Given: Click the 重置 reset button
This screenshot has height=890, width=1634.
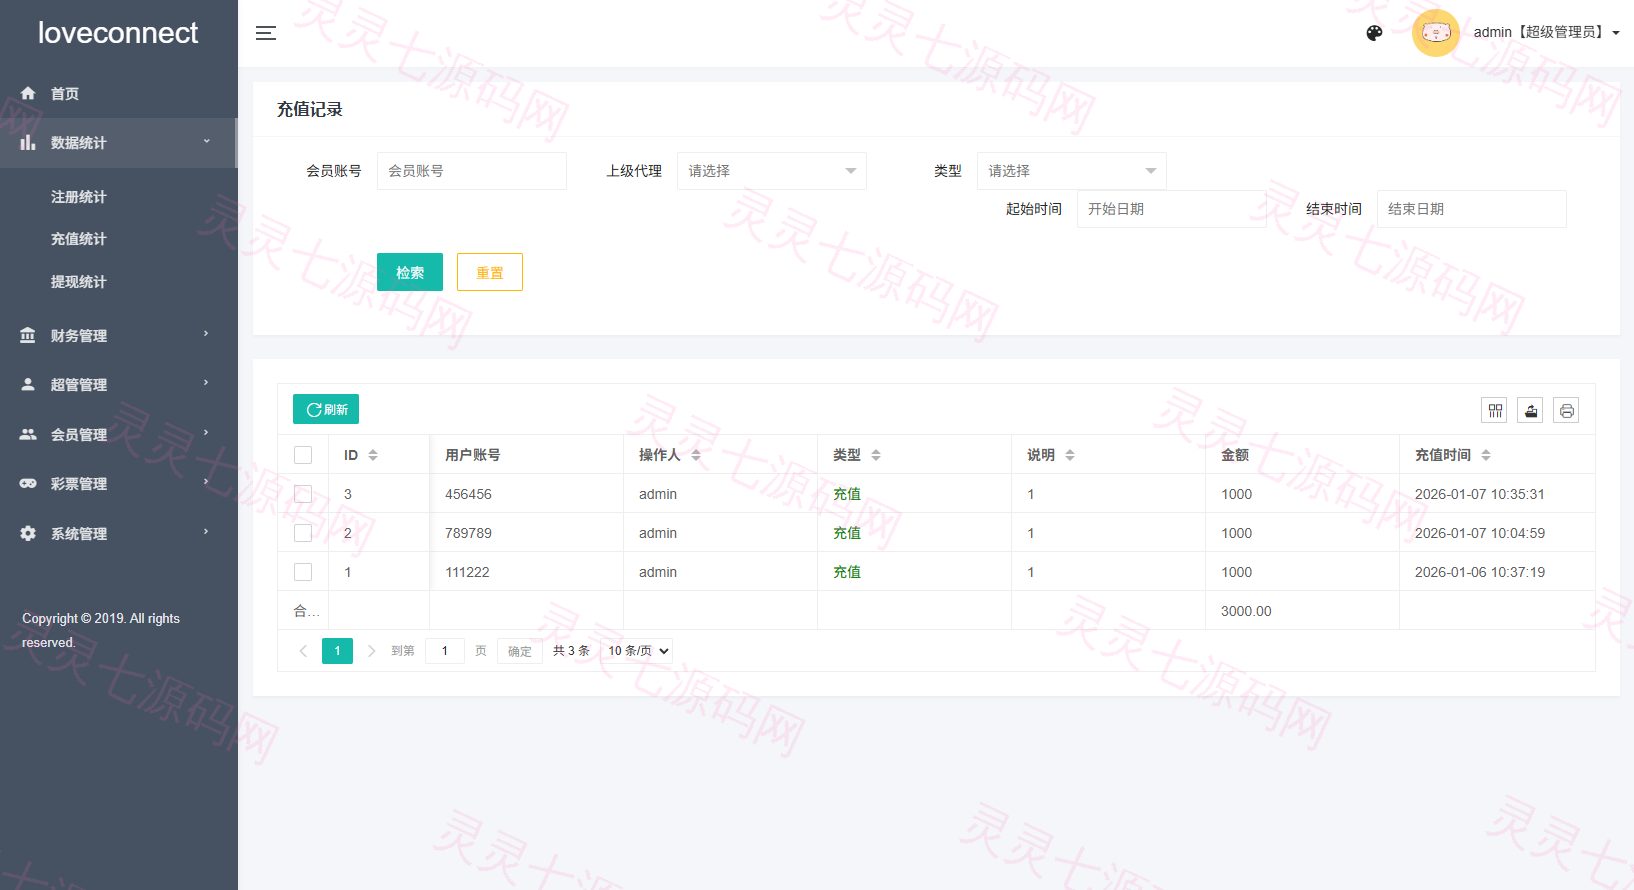Looking at the screenshot, I should (x=490, y=272).
